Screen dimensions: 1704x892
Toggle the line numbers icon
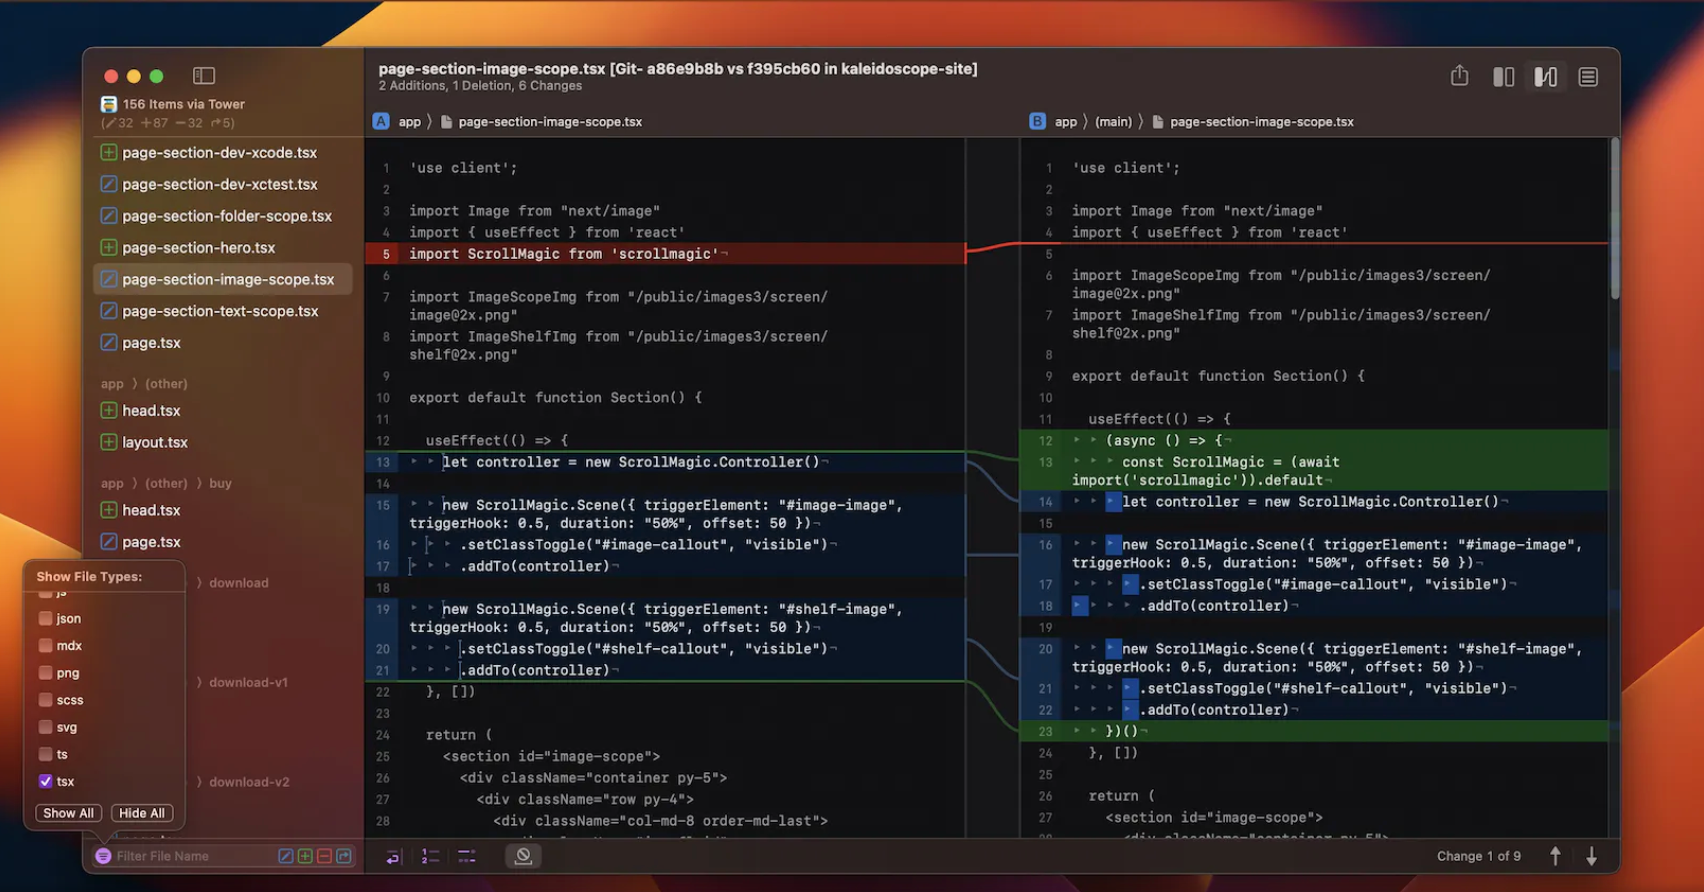(430, 856)
